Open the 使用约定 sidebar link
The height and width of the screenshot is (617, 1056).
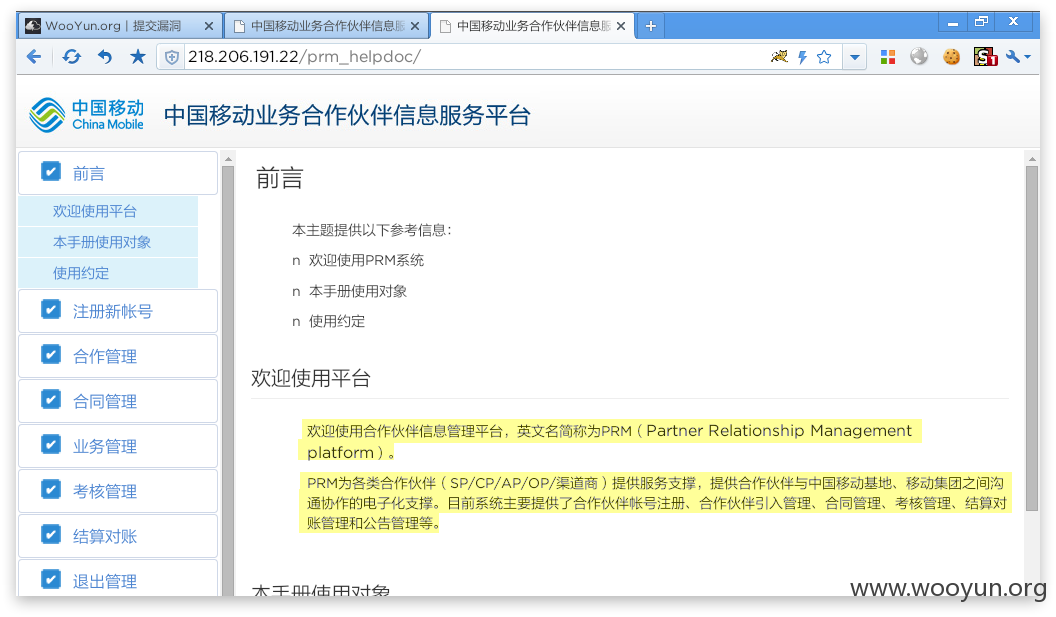108,273
